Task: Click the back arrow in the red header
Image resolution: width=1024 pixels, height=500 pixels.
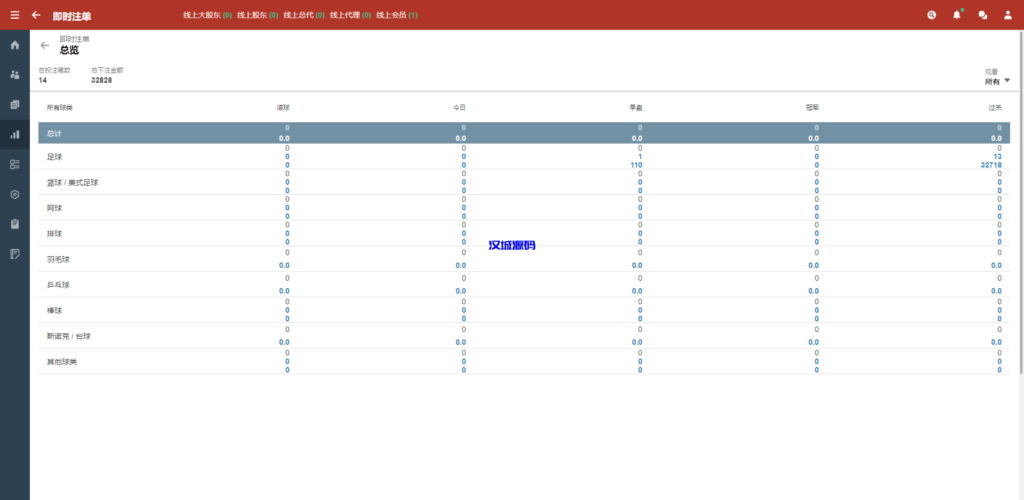Action: pos(36,15)
